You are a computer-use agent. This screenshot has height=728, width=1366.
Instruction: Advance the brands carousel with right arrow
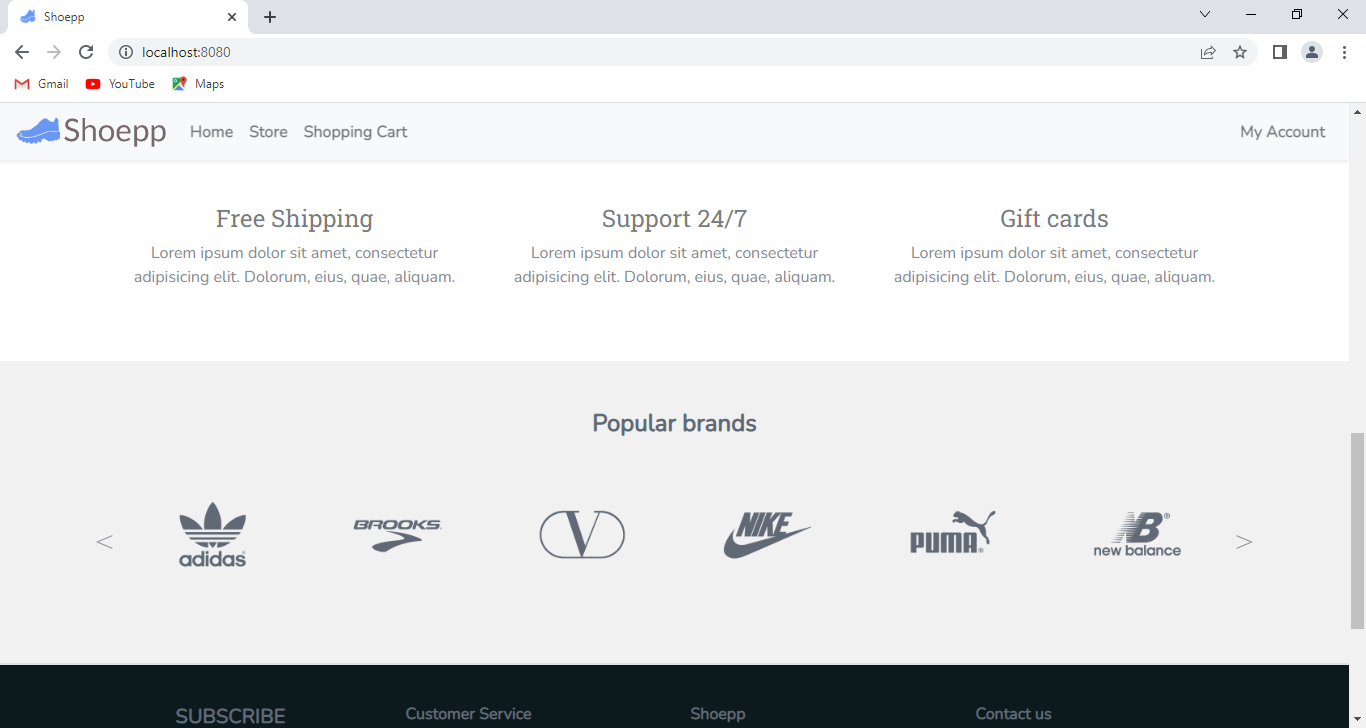click(1243, 541)
